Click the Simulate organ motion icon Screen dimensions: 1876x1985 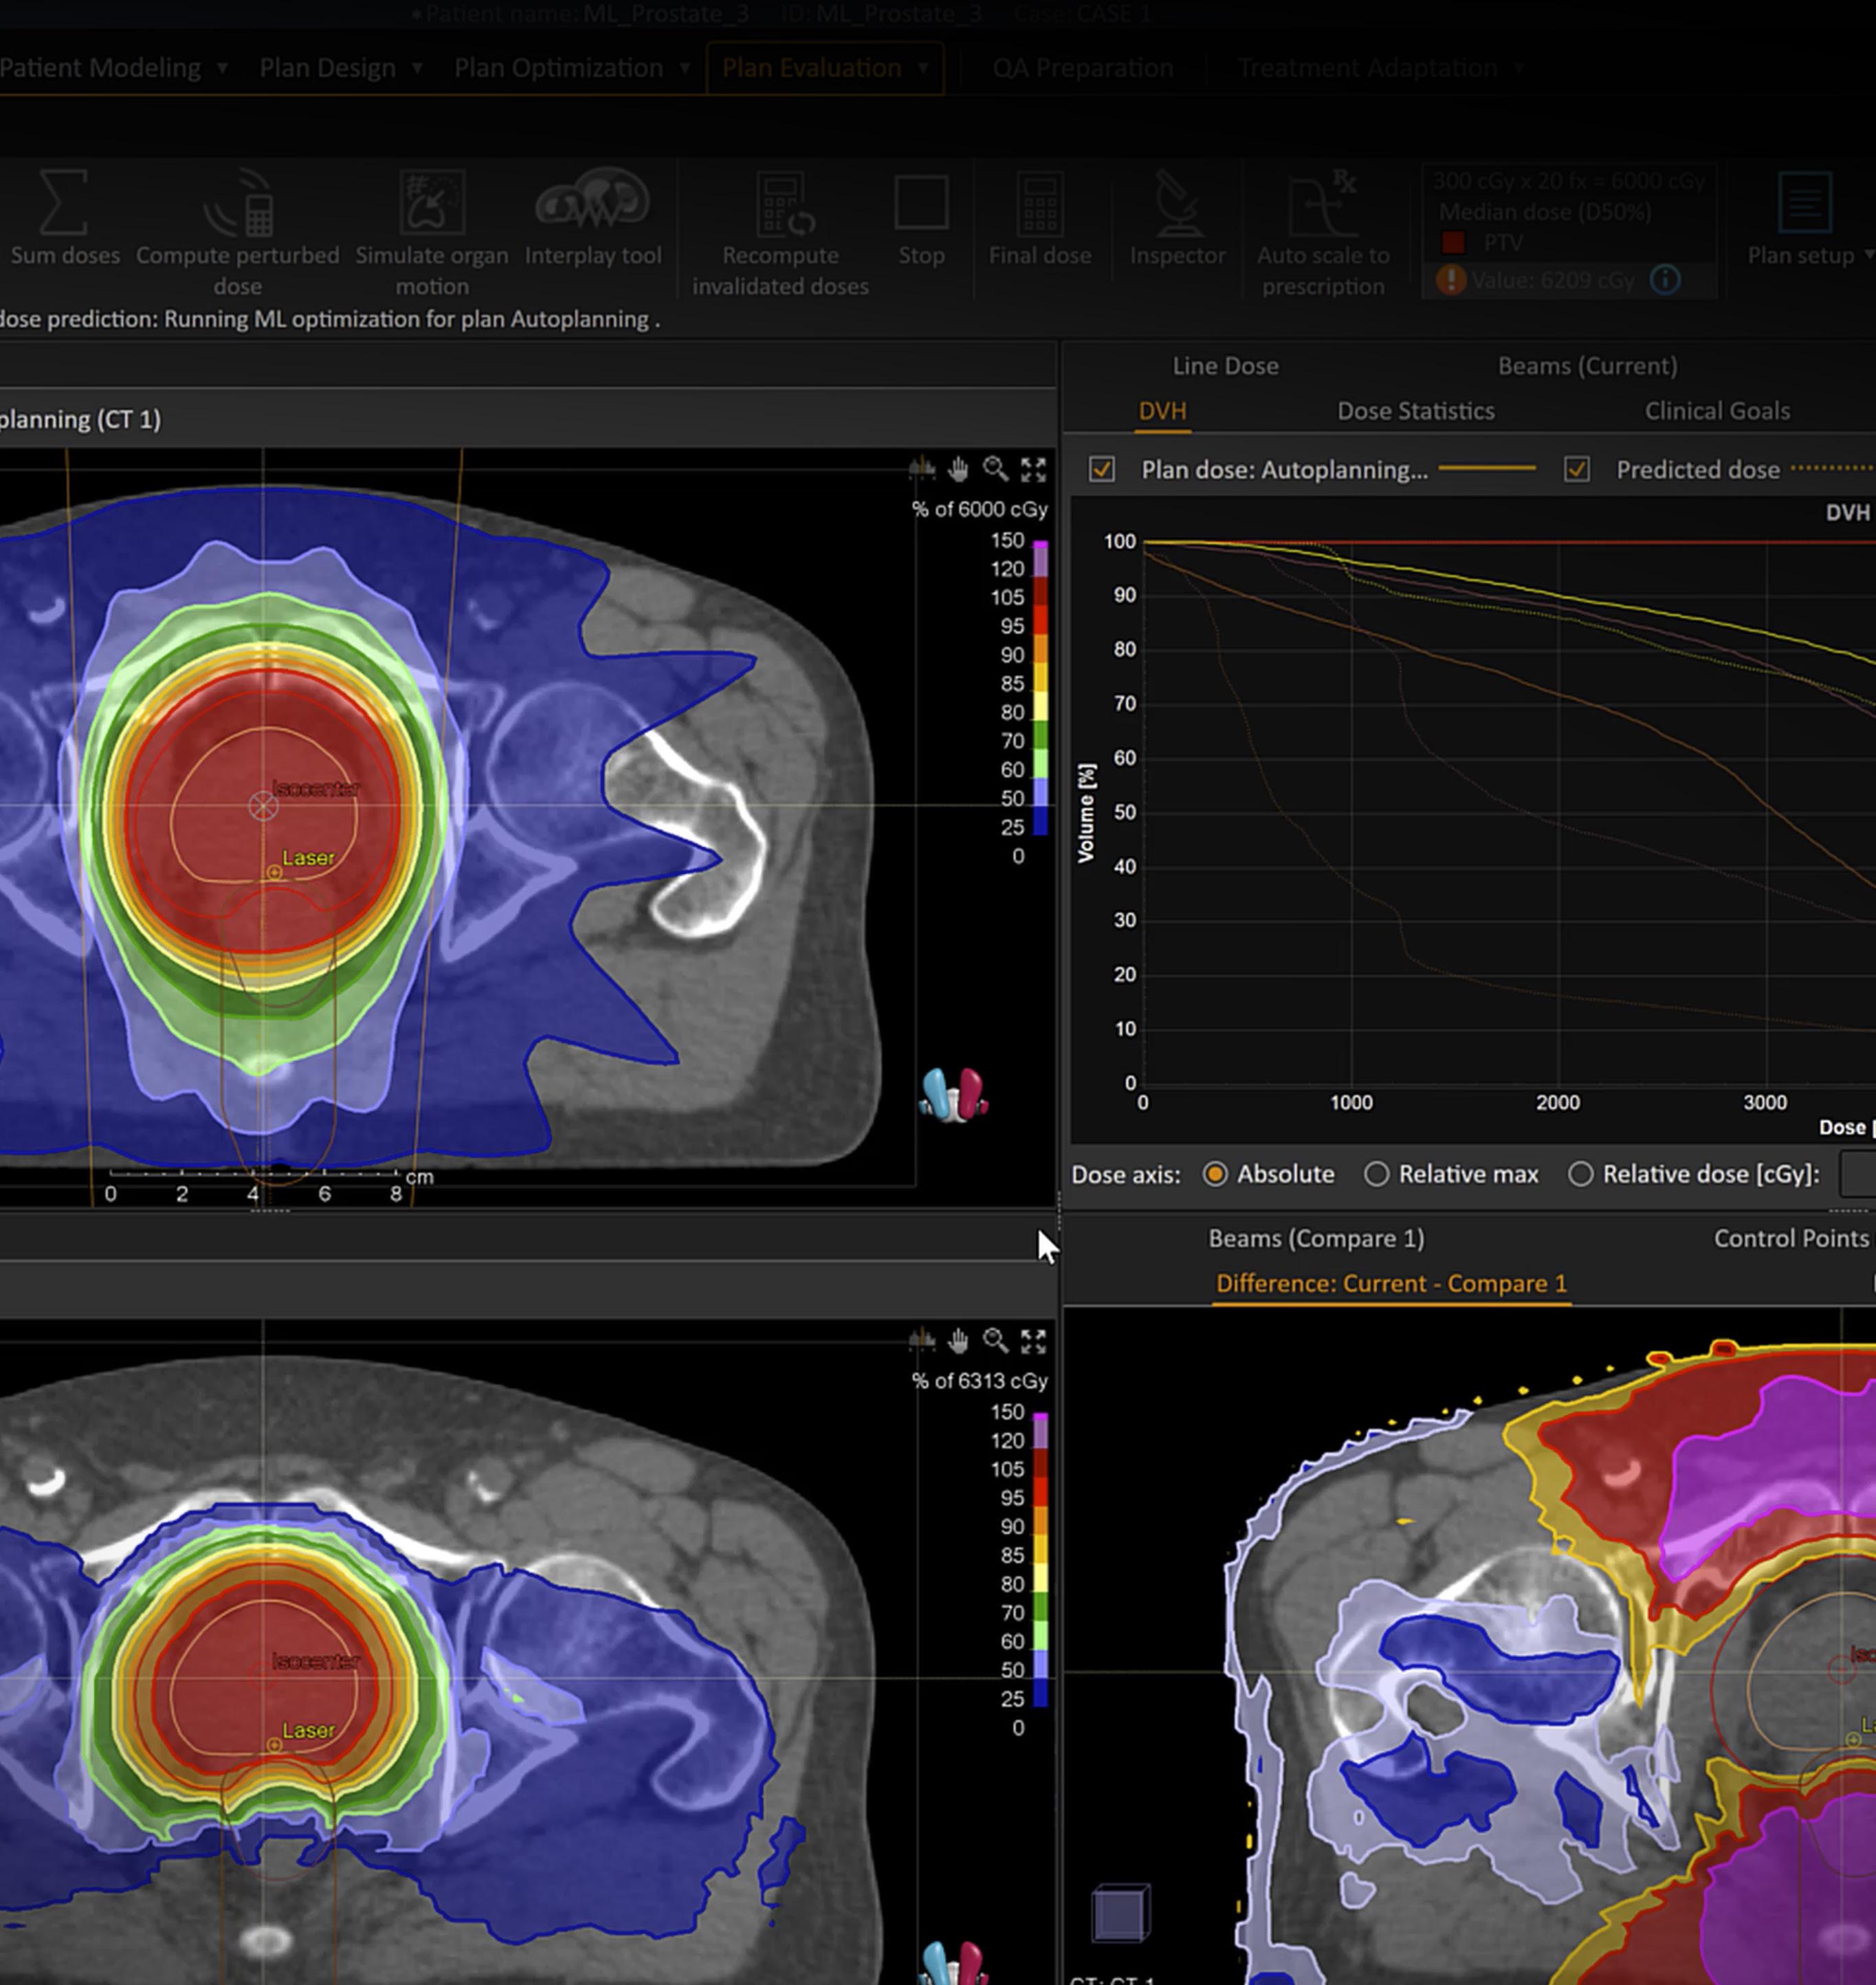pyautogui.click(x=432, y=203)
